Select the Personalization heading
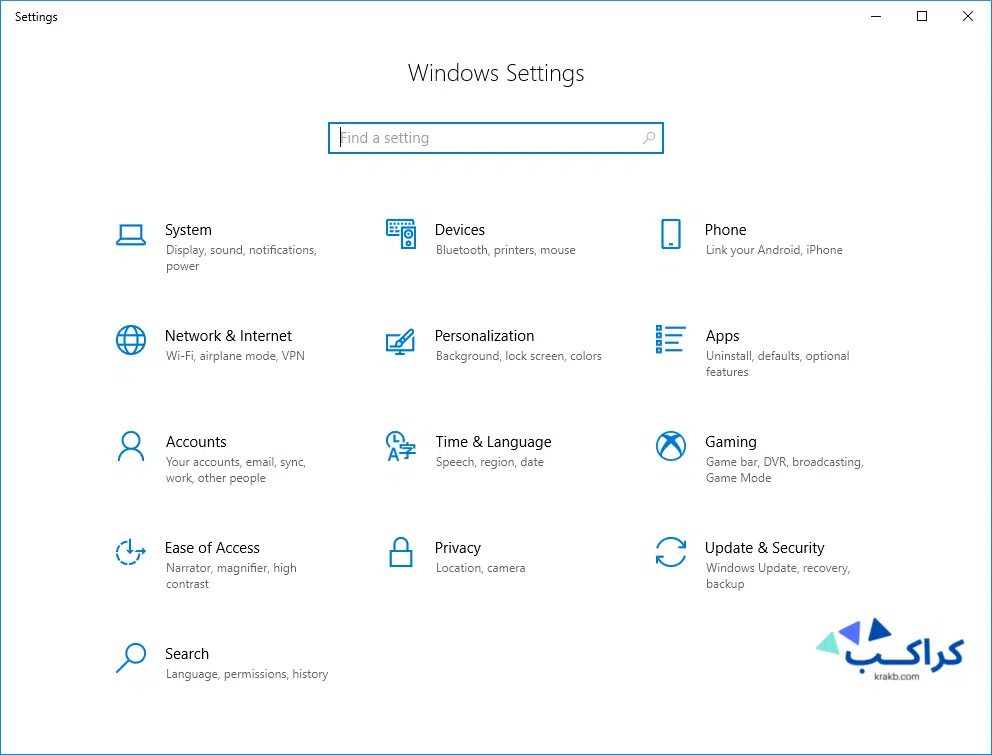 pyautogui.click(x=485, y=335)
